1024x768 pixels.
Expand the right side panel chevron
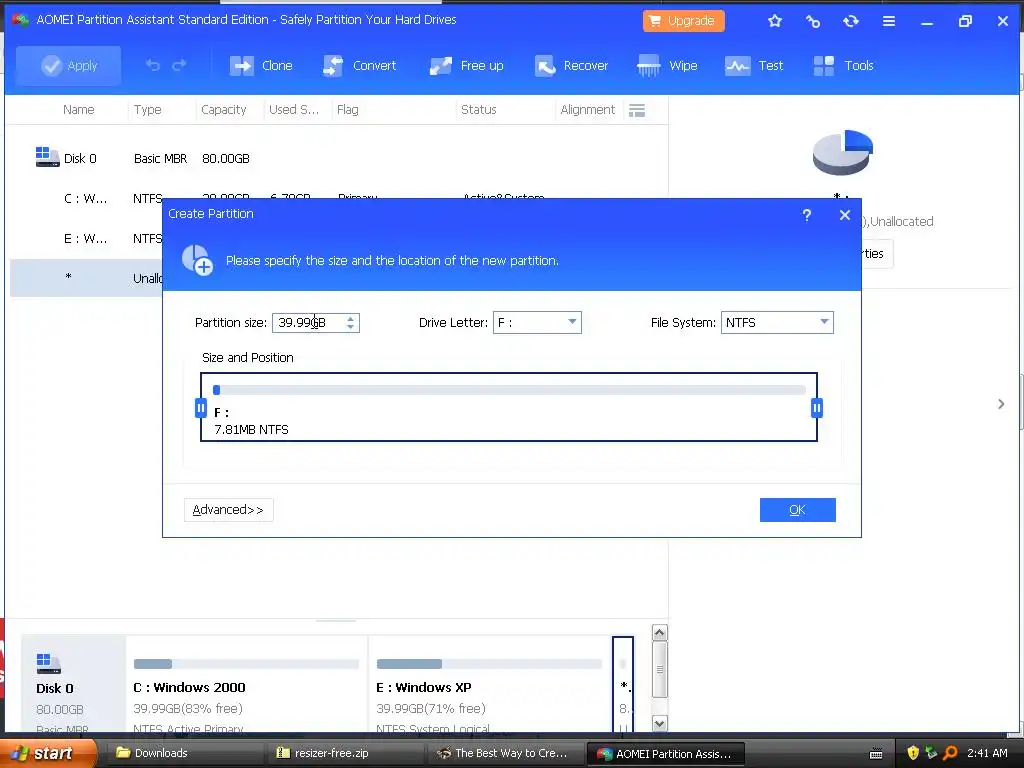tap(1001, 404)
